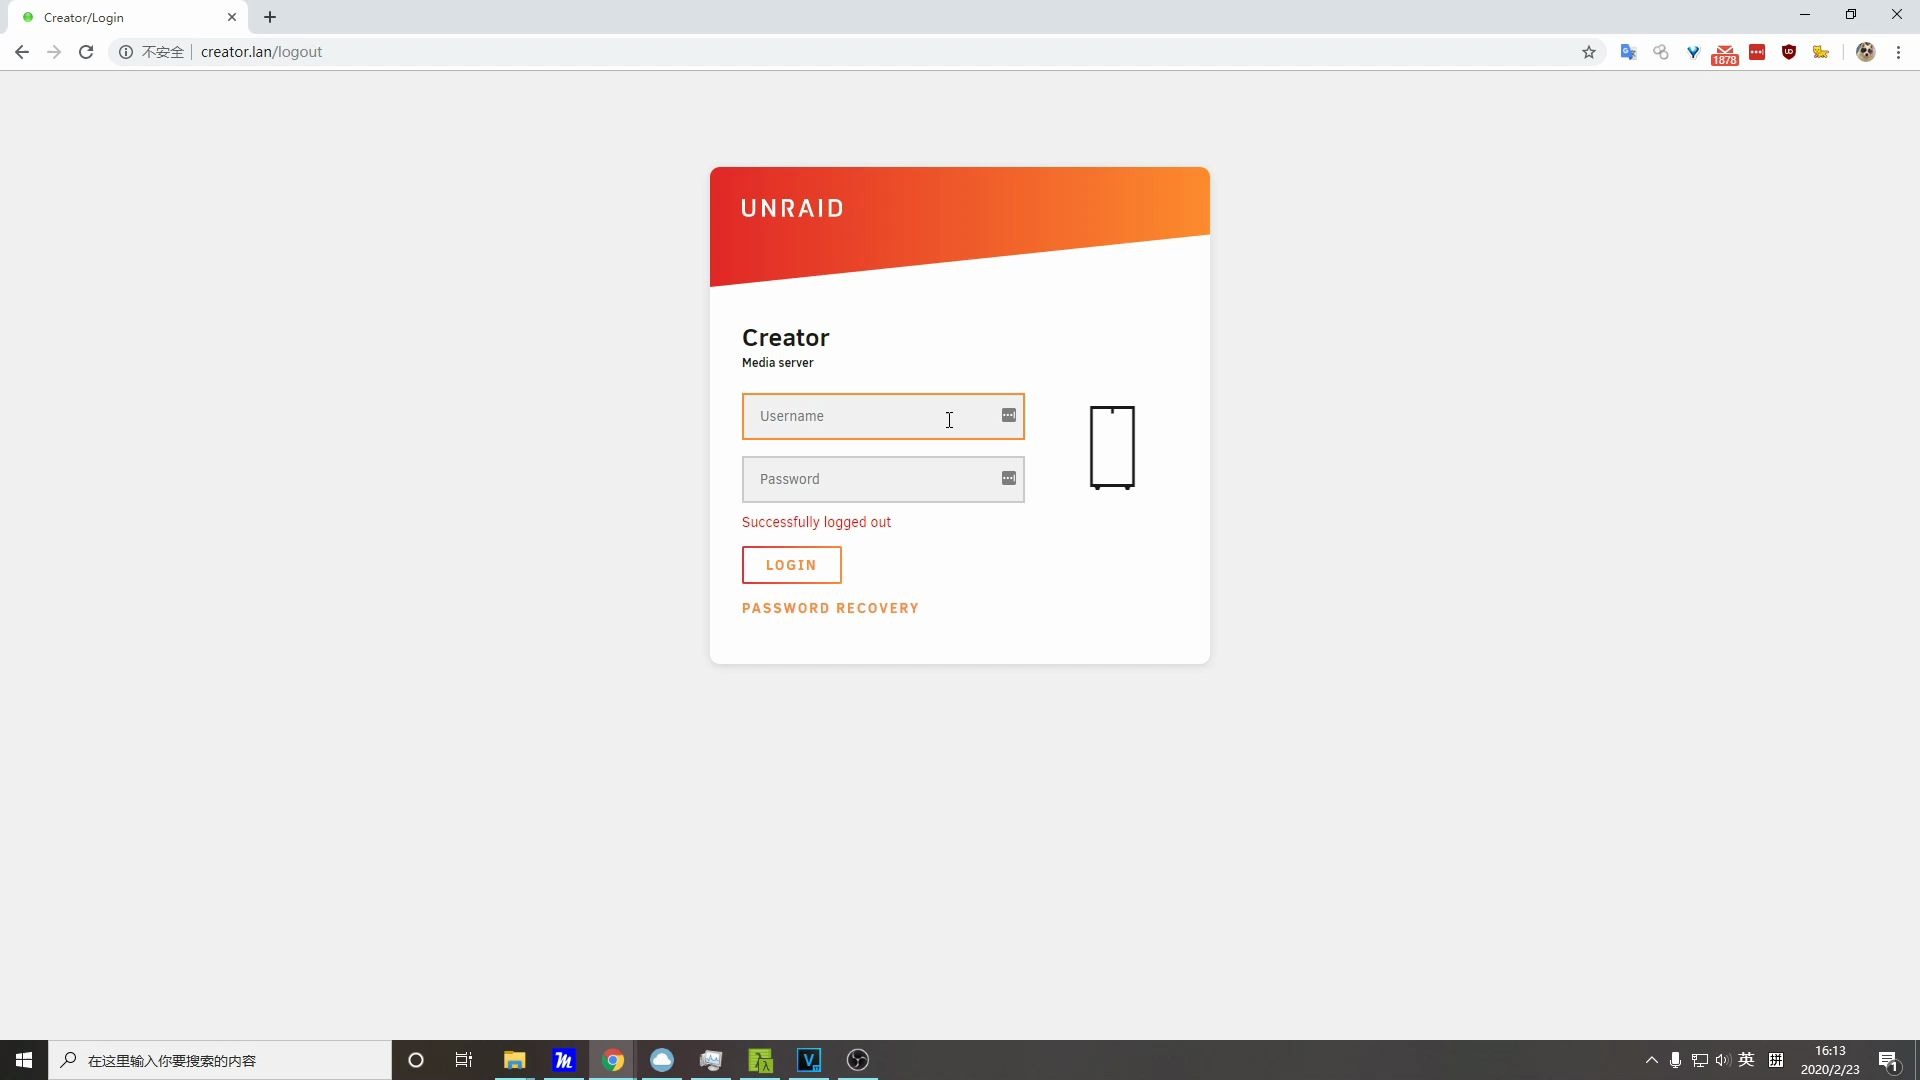Viewport: 1920px width, 1080px height.
Task: Bookmark this page with the star icon
Action: [1589, 52]
